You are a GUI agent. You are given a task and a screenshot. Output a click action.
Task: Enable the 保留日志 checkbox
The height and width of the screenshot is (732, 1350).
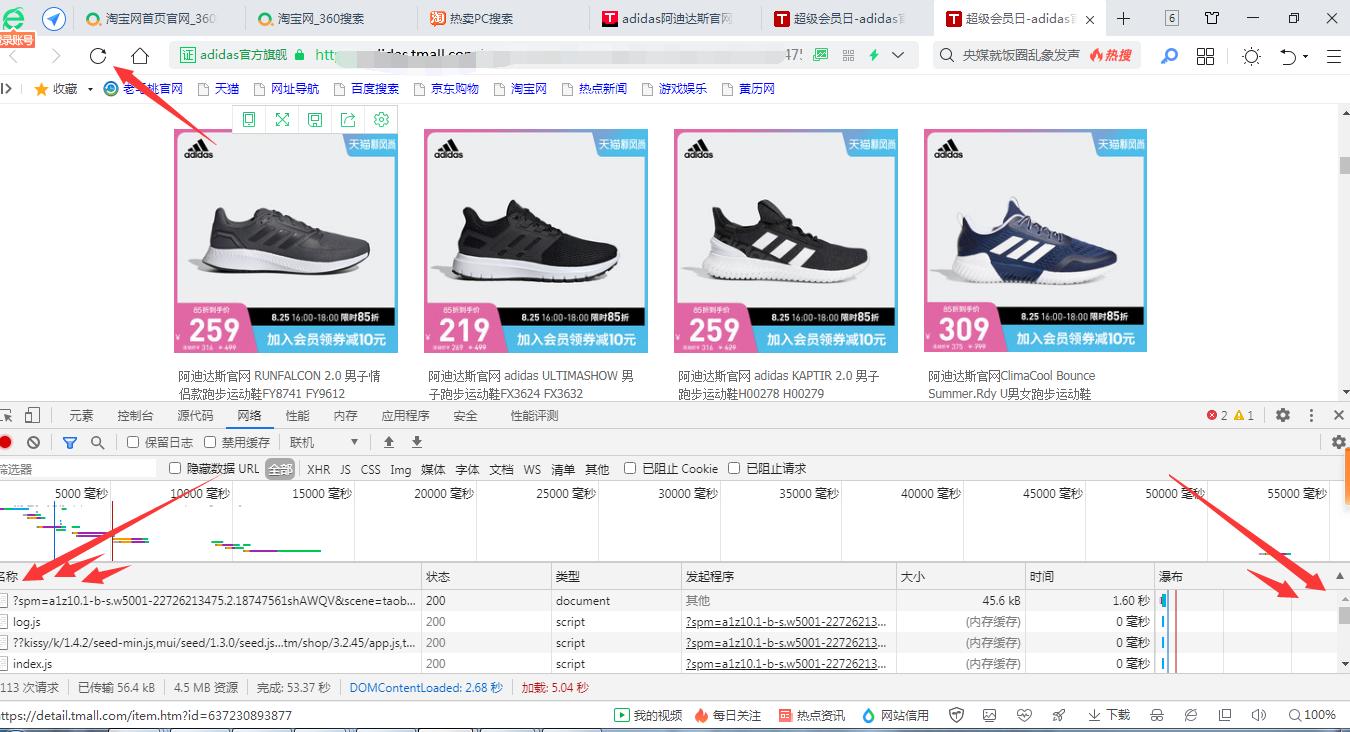click(135, 441)
